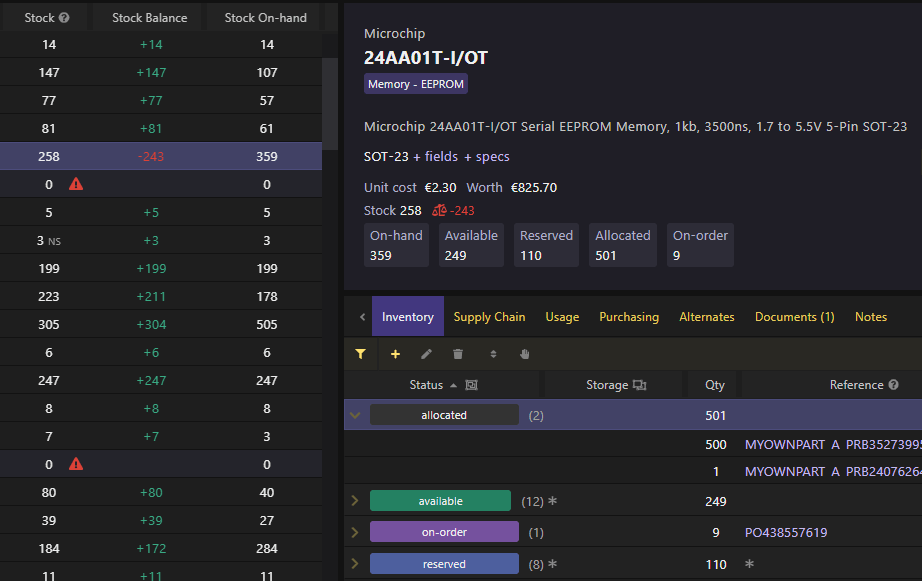Expand the available group

click(355, 500)
